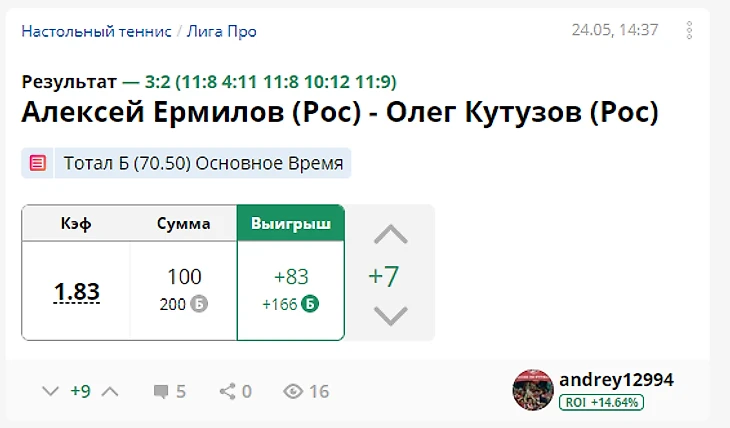Click the comments bubble icon
The height and width of the screenshot is (428, 730).
coord(160,392)
